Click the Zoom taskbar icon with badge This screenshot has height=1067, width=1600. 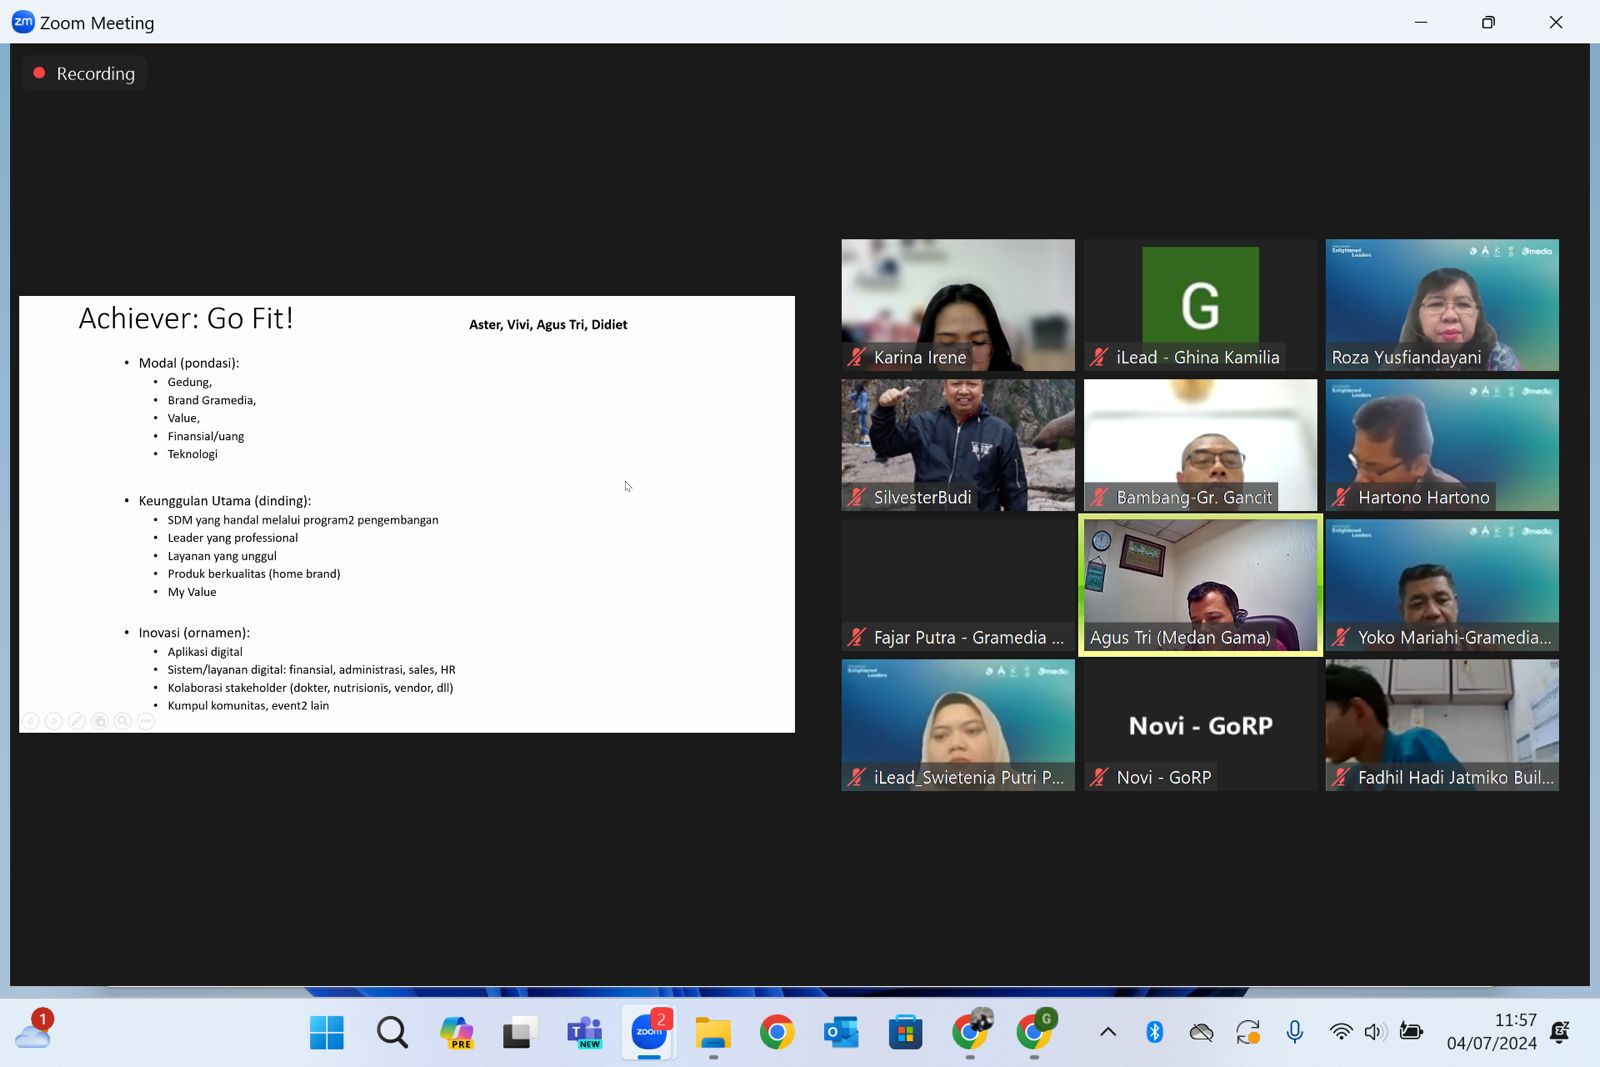tap(649, 1032)
